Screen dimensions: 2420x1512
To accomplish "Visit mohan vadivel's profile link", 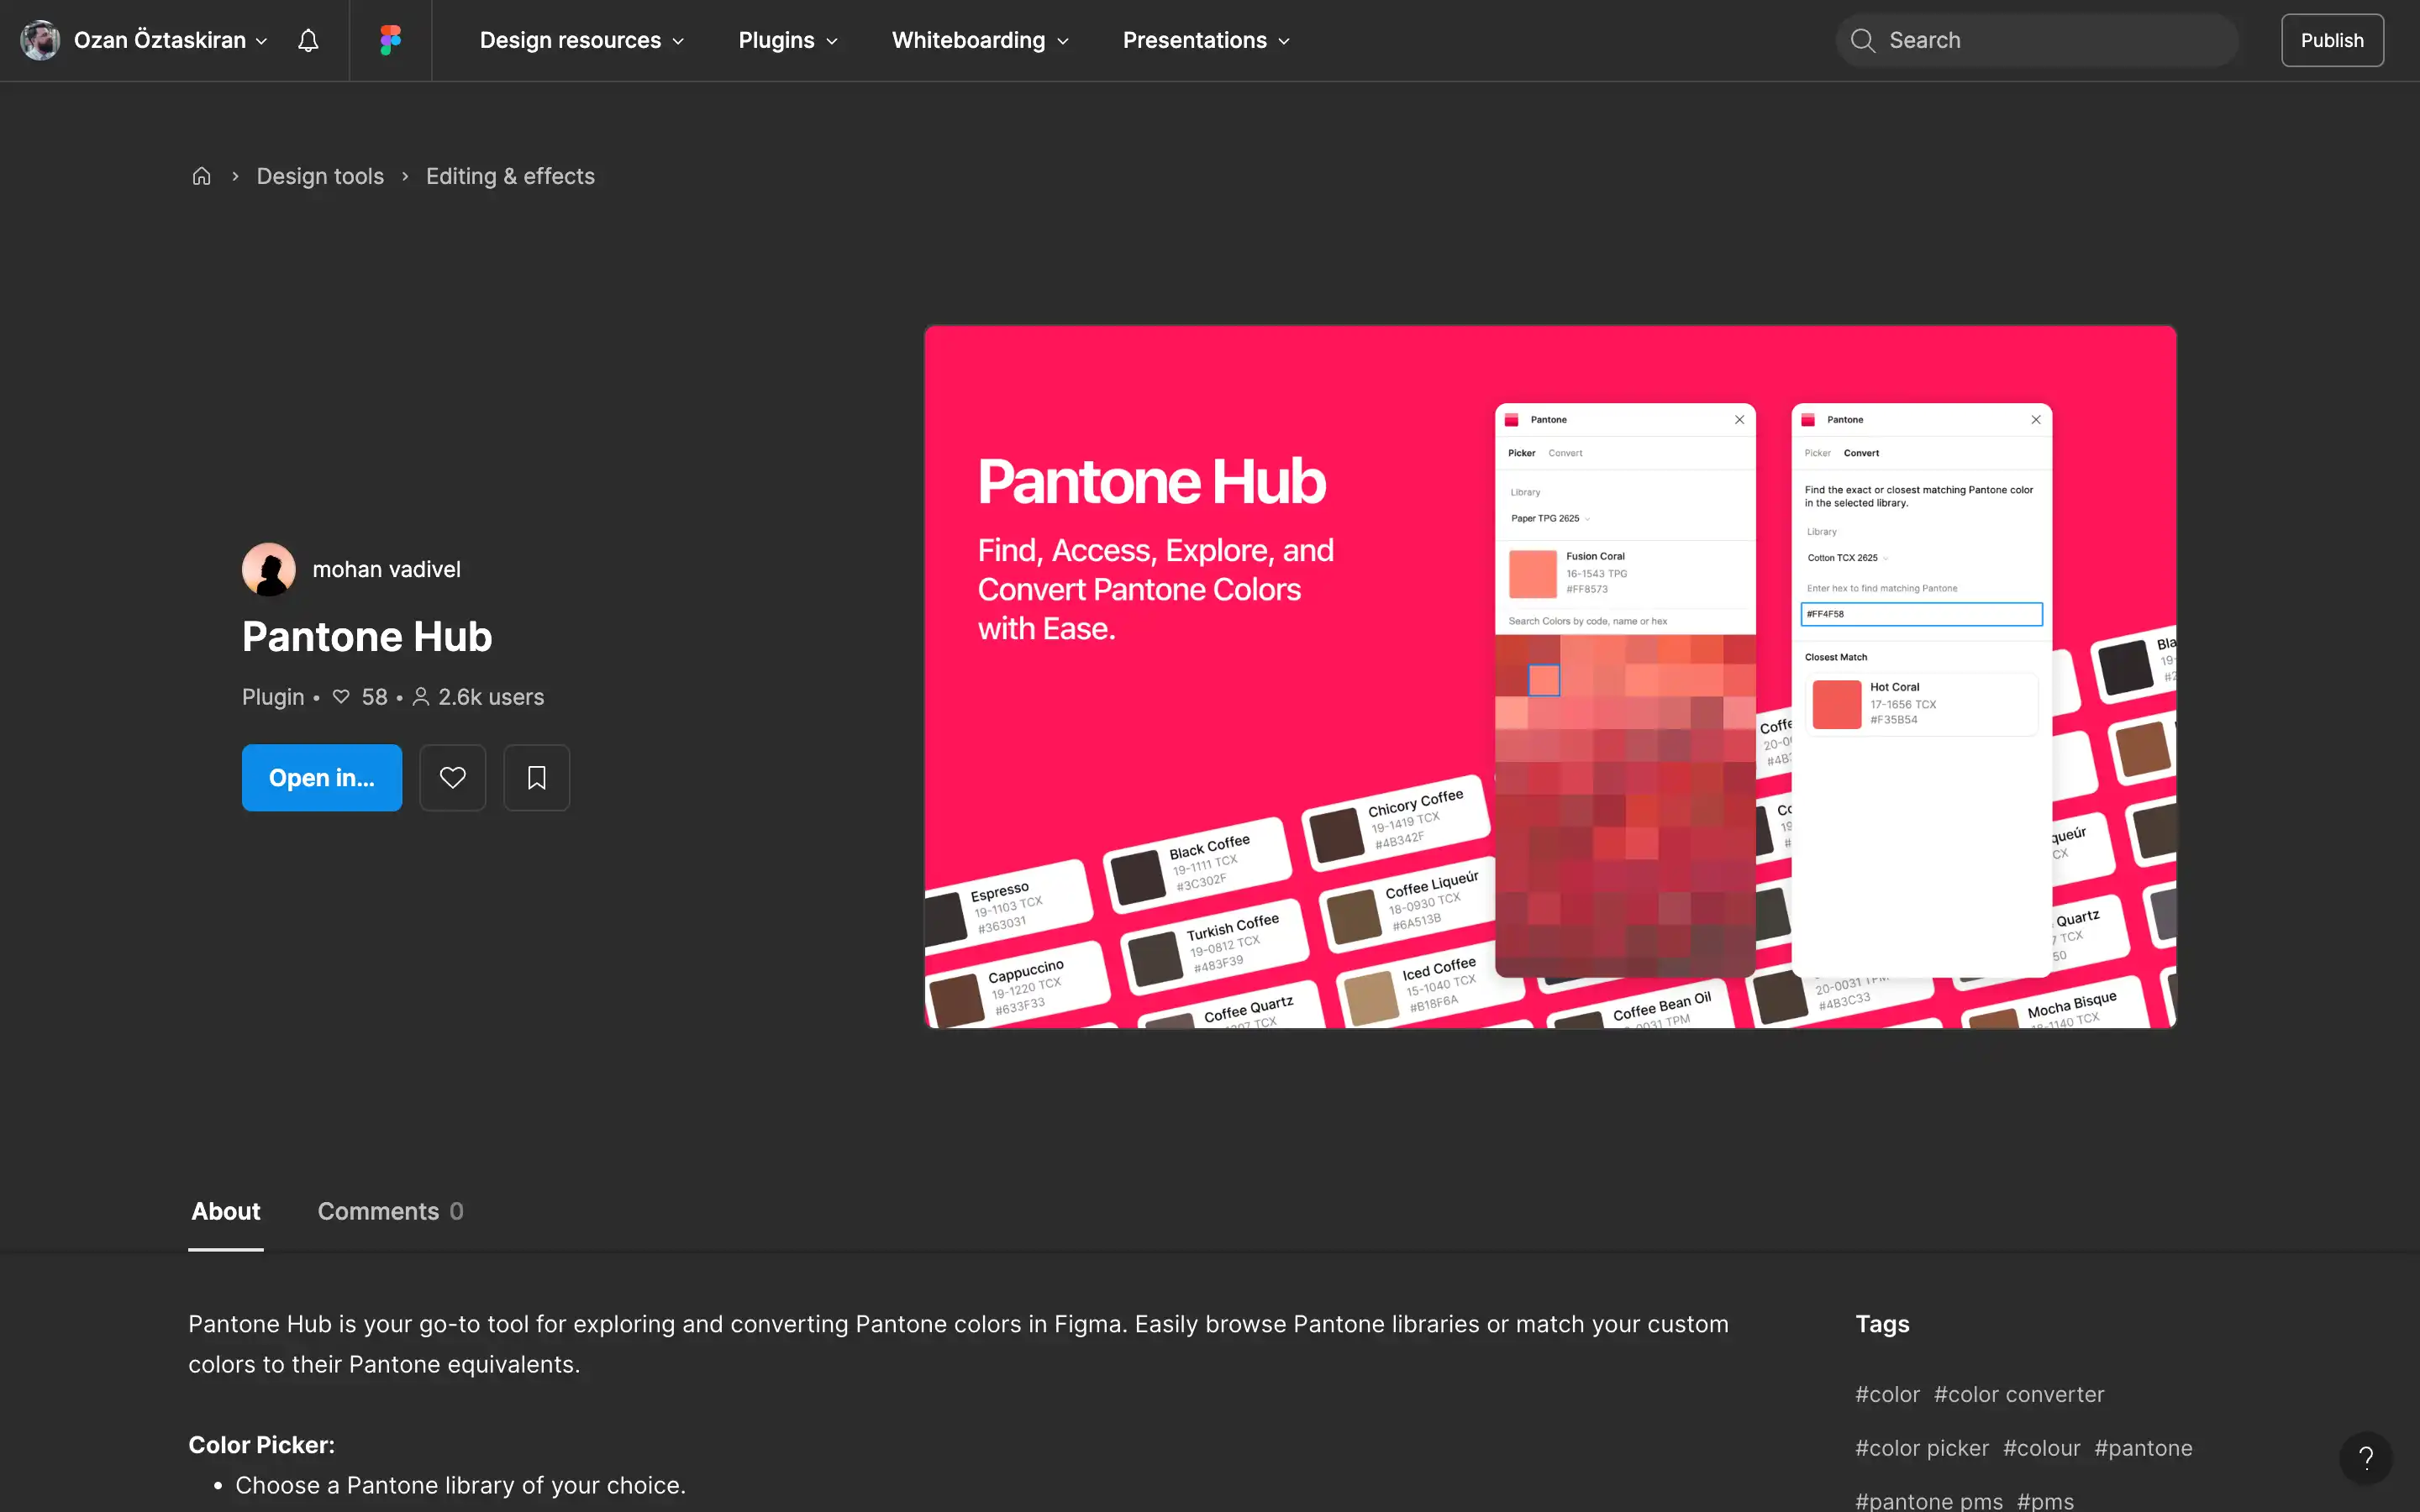I will 386,569.
